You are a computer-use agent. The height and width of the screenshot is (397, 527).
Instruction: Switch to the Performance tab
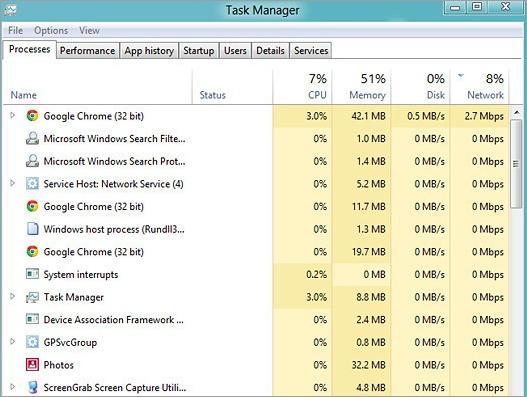click(88, 50)
